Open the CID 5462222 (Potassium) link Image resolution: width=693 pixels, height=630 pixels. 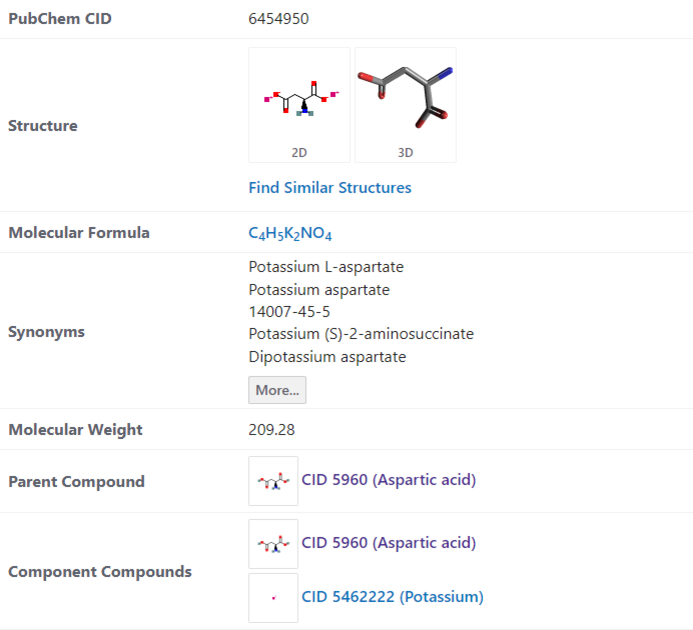392,597
